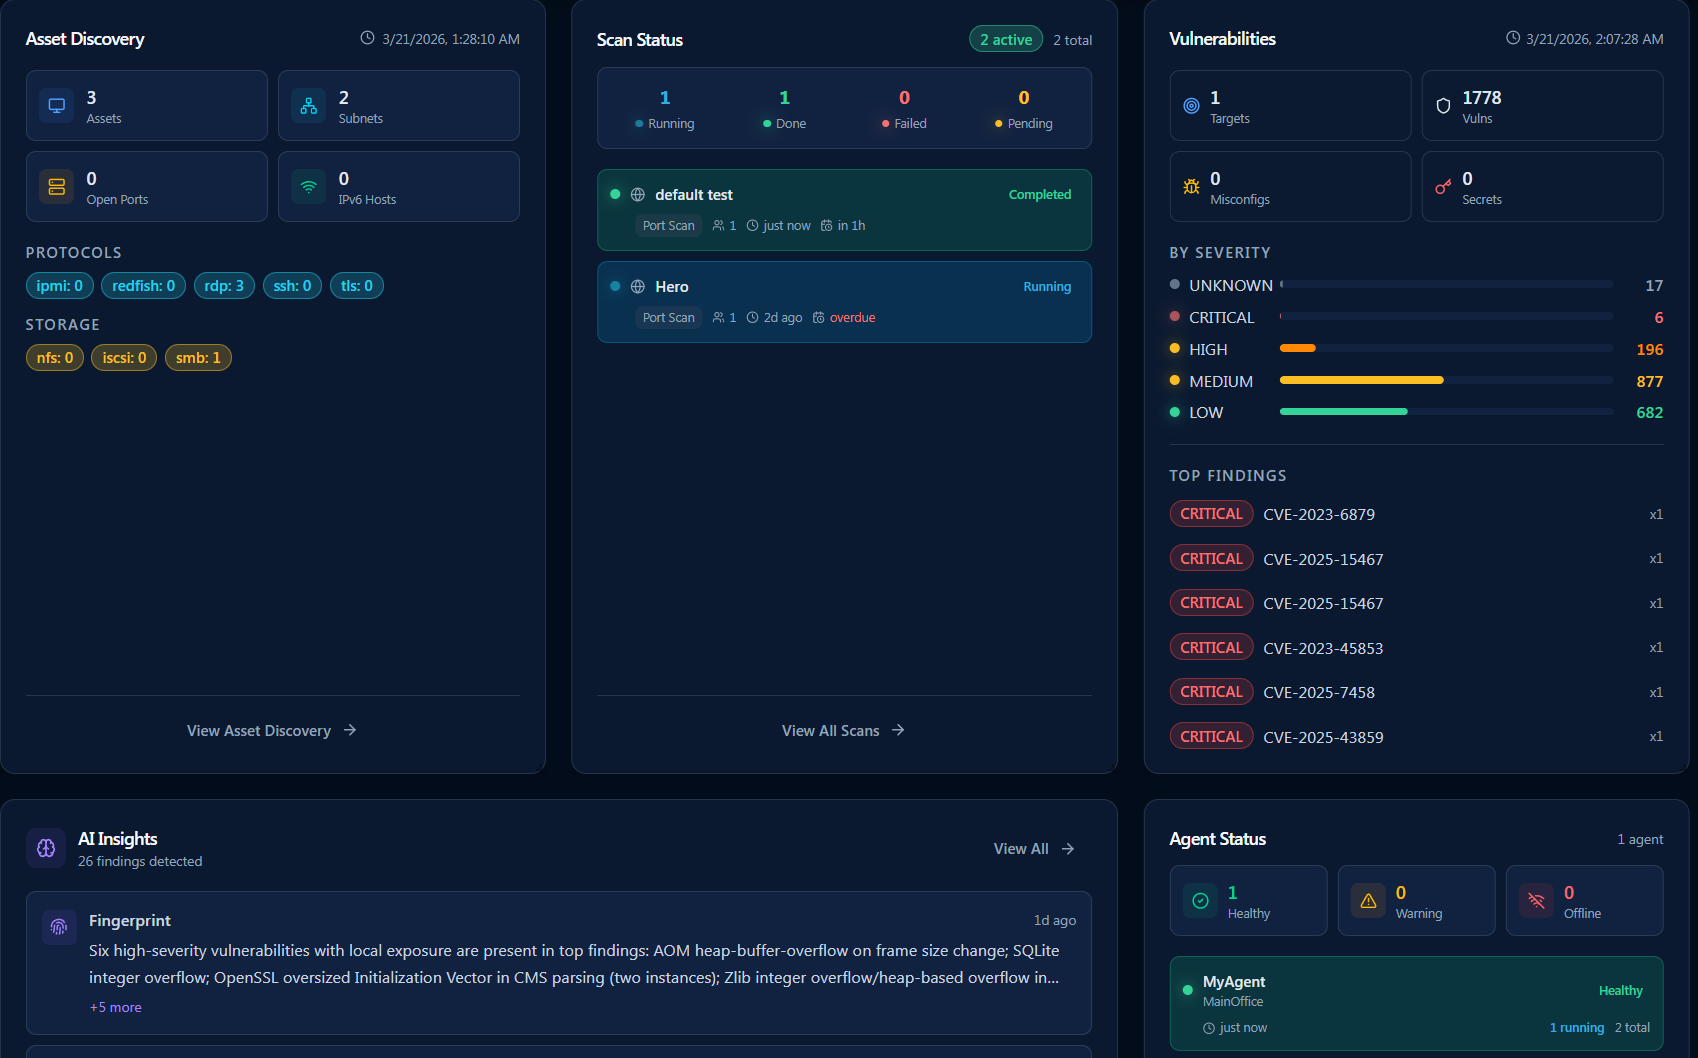1698x1058 pixels.
Task: Click CRITICAL badge beside CVE-2023-6879
Action: coord(1211,514)
